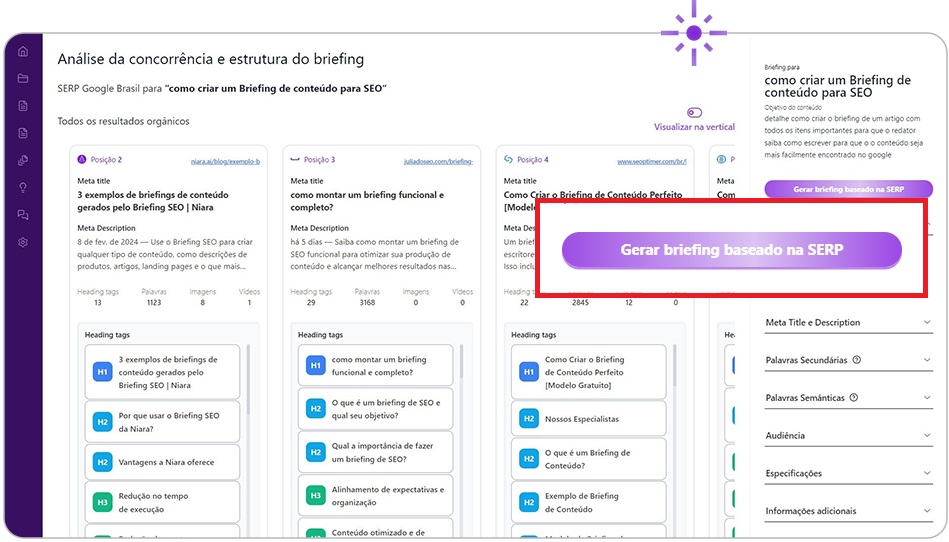Open the niara.ai/blog link in Posição 2
Viewport: 949px width, 542px height.
[x=225, y=160]
